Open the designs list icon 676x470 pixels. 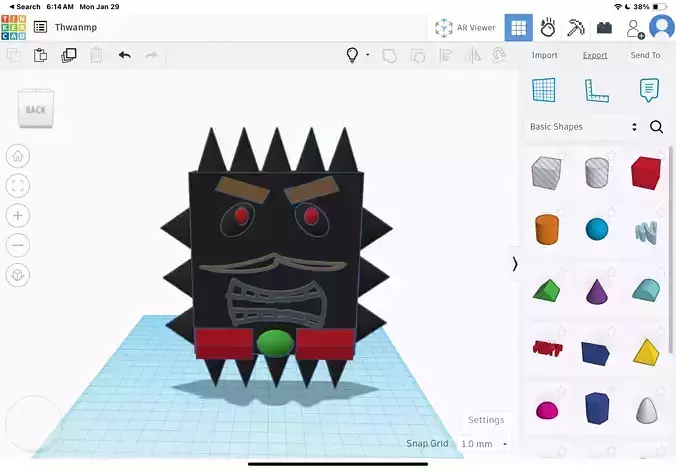(41, 27)
